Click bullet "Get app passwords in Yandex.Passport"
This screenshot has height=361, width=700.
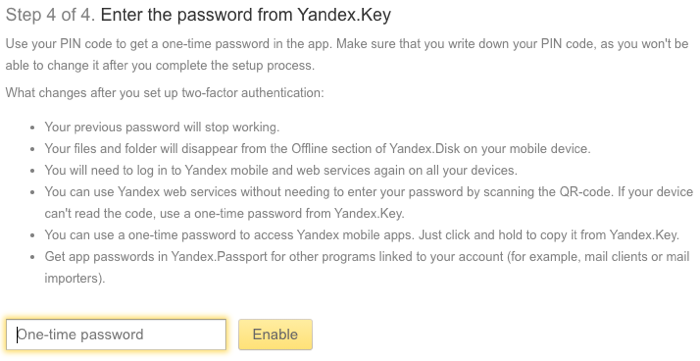pos(367,267)
